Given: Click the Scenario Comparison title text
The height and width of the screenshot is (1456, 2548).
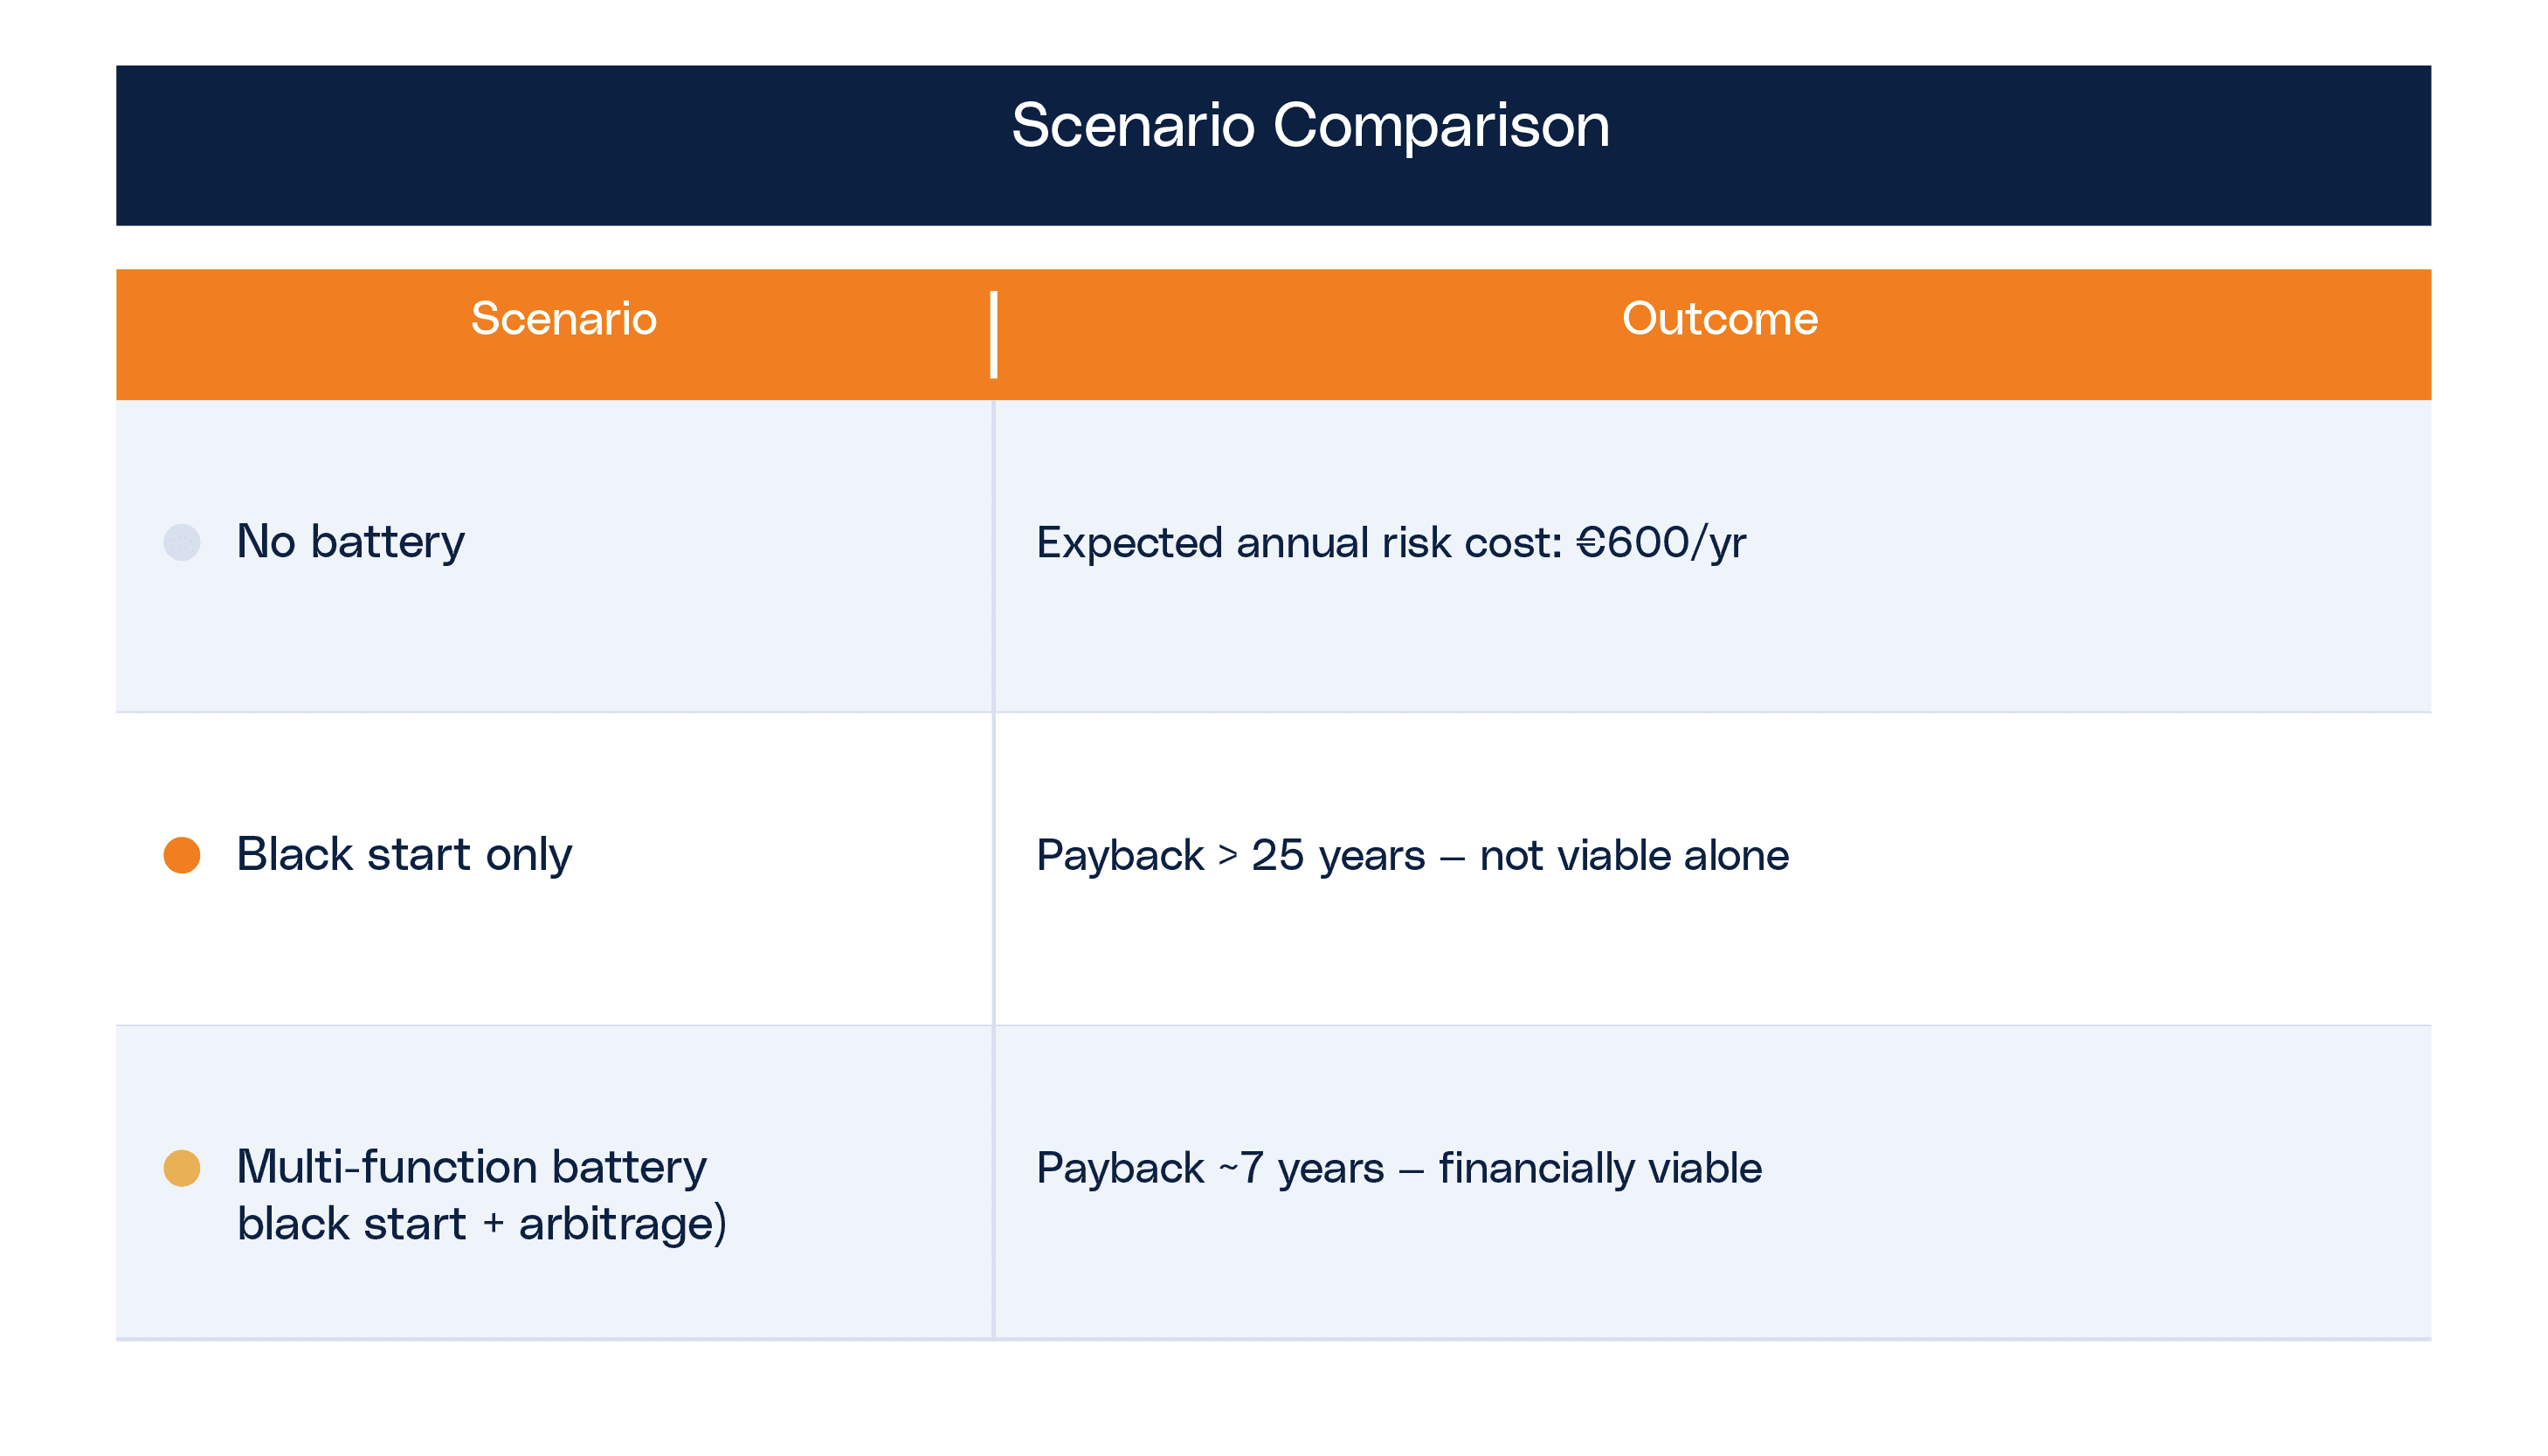Looking at the screenshot, I should [x=1310, y=126].
